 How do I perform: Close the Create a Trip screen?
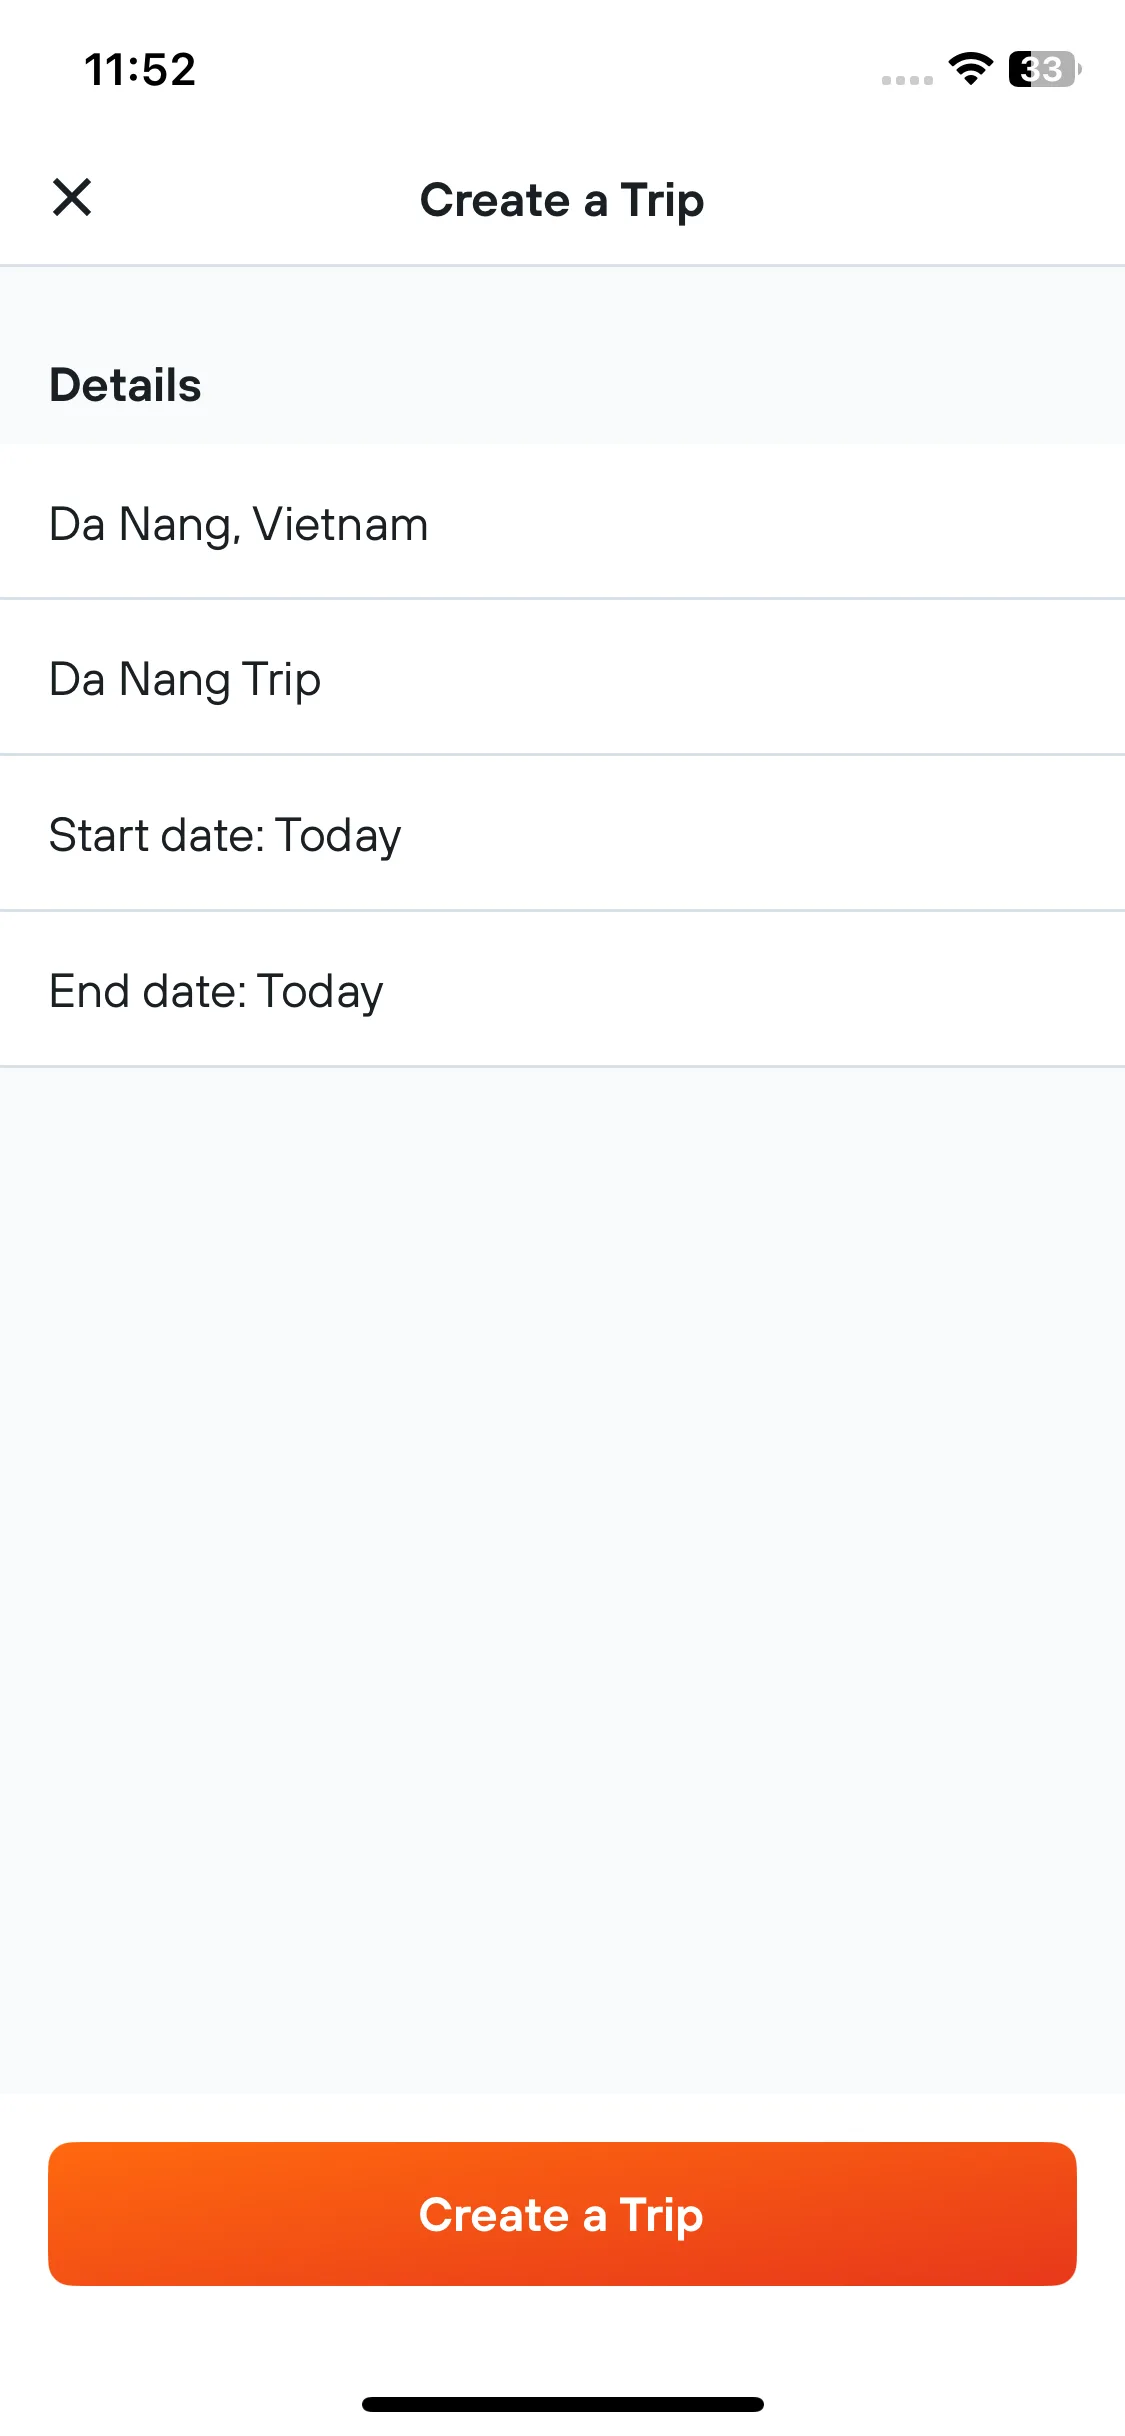coord(72,197)
